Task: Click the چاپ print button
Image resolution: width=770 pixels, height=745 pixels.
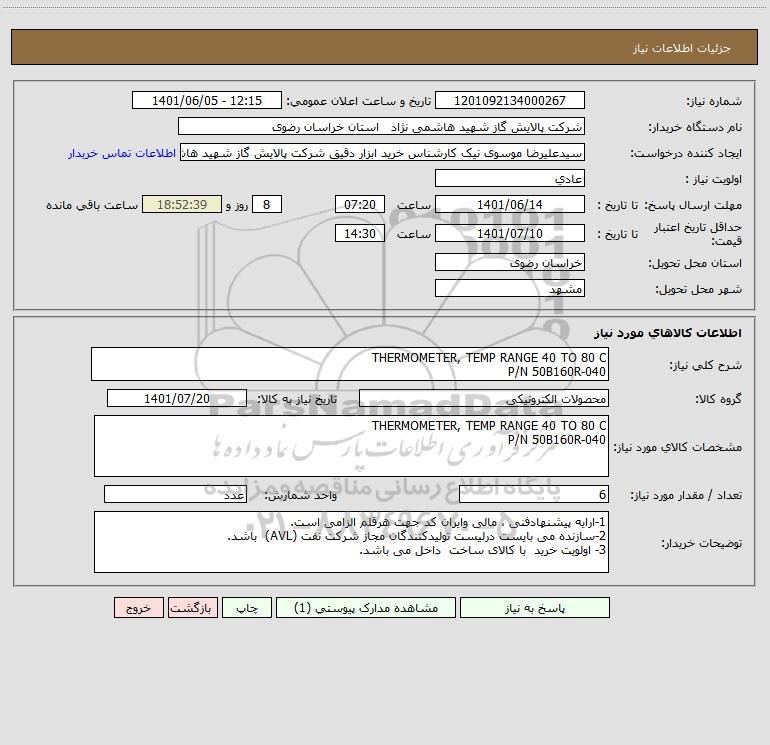Action: 247,607
